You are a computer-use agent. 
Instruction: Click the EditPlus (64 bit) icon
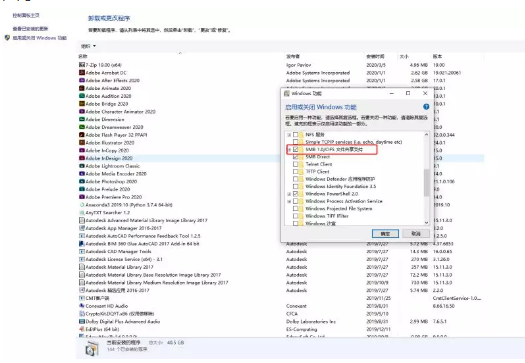(x=82, y=329)
